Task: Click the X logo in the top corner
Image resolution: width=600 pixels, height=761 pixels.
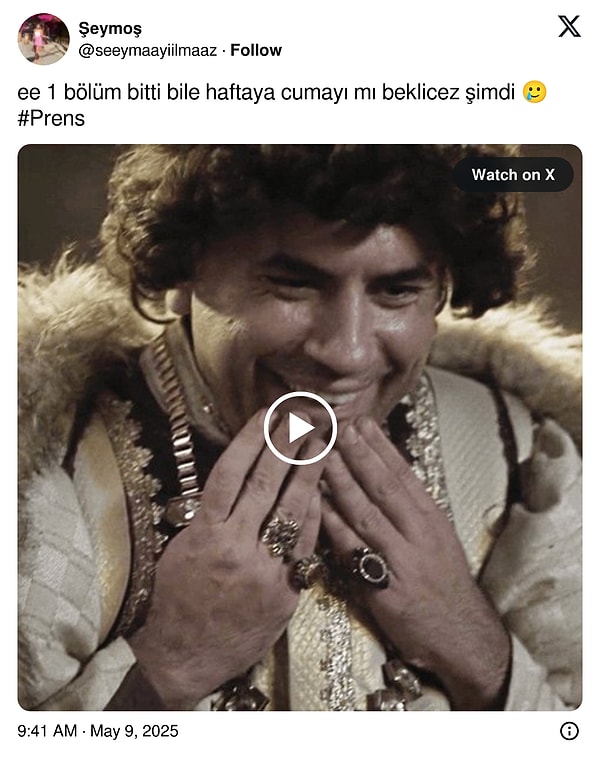Action: [569, 26]
